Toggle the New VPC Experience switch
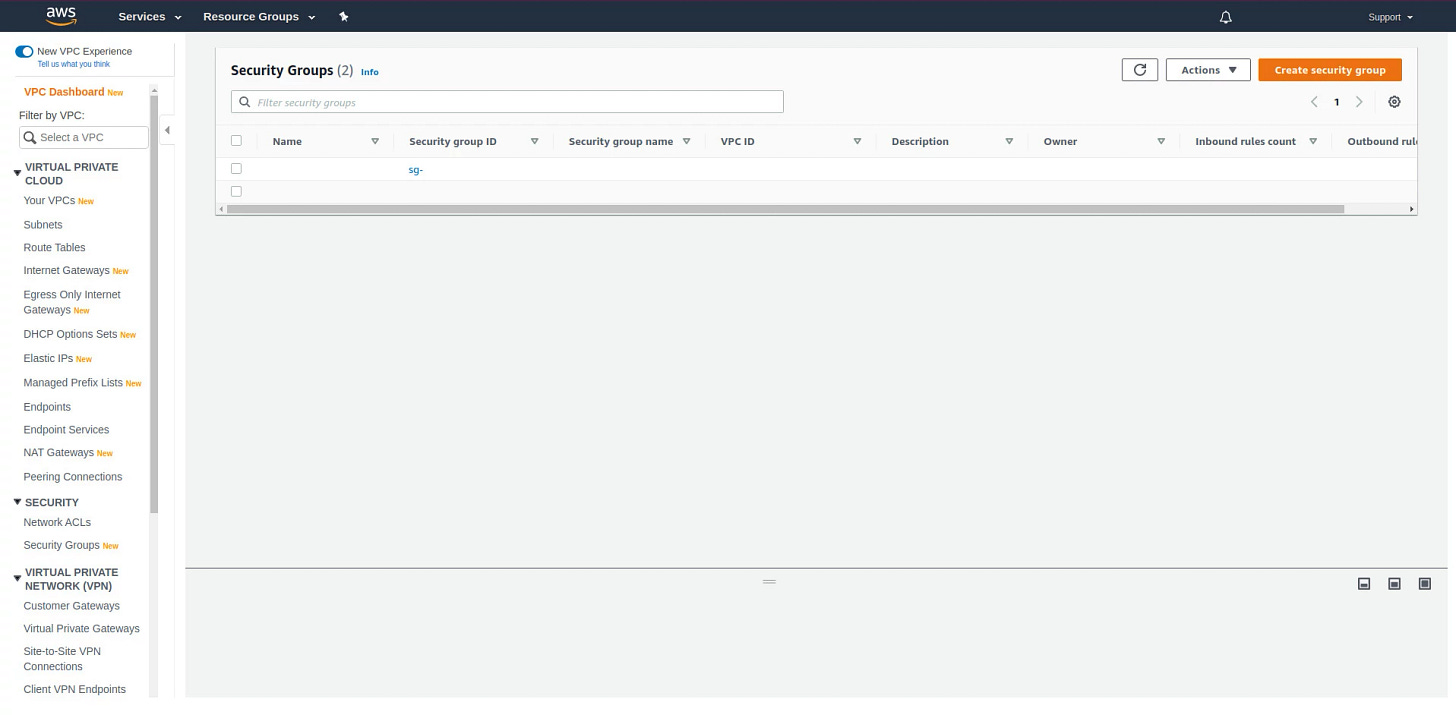This screenshot has width=1456, height=715. coord(23,51)
